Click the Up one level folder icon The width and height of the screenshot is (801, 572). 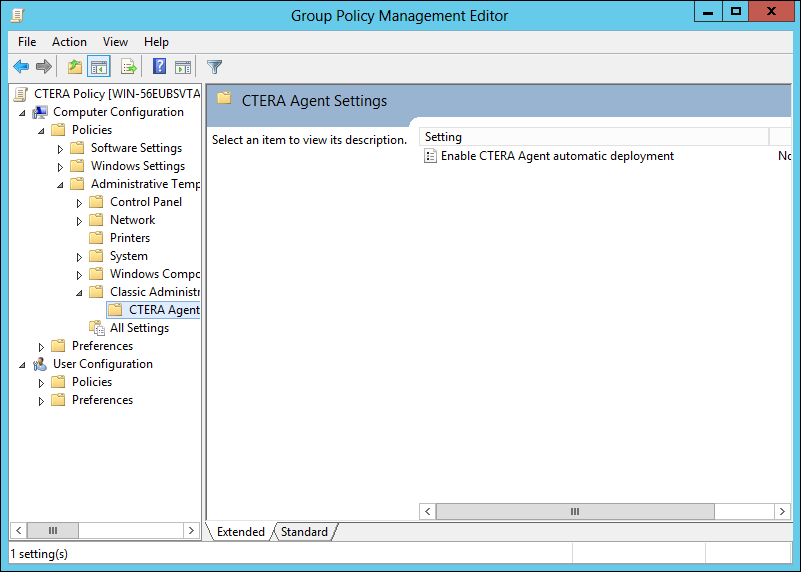pos(75,66)
